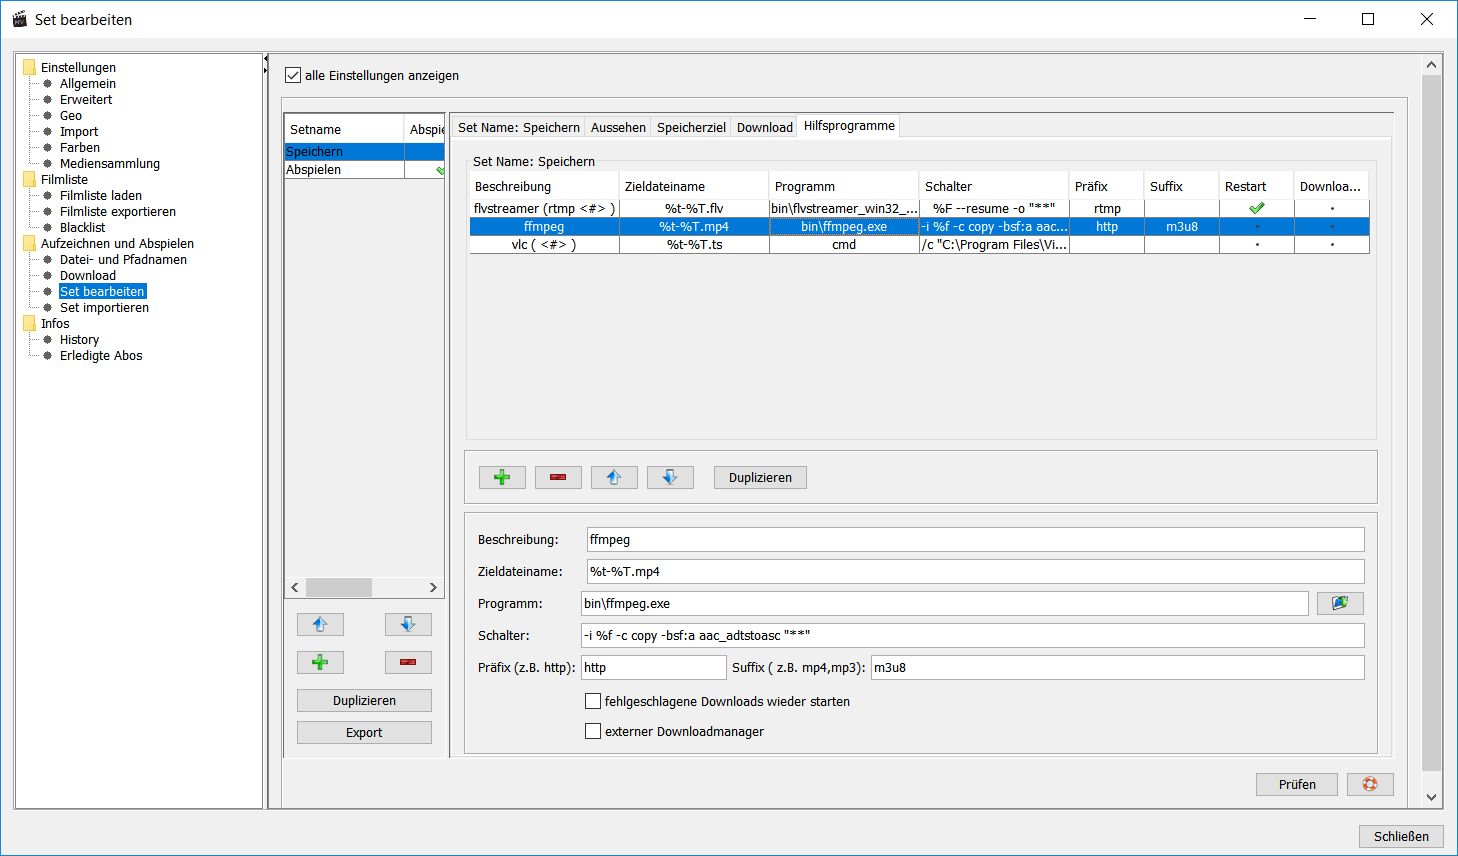The width and height of the screenshot is (1458, 856).
Task: Open 'Datei- und Pfadnamen' in the tree
Action: (123, 259)
